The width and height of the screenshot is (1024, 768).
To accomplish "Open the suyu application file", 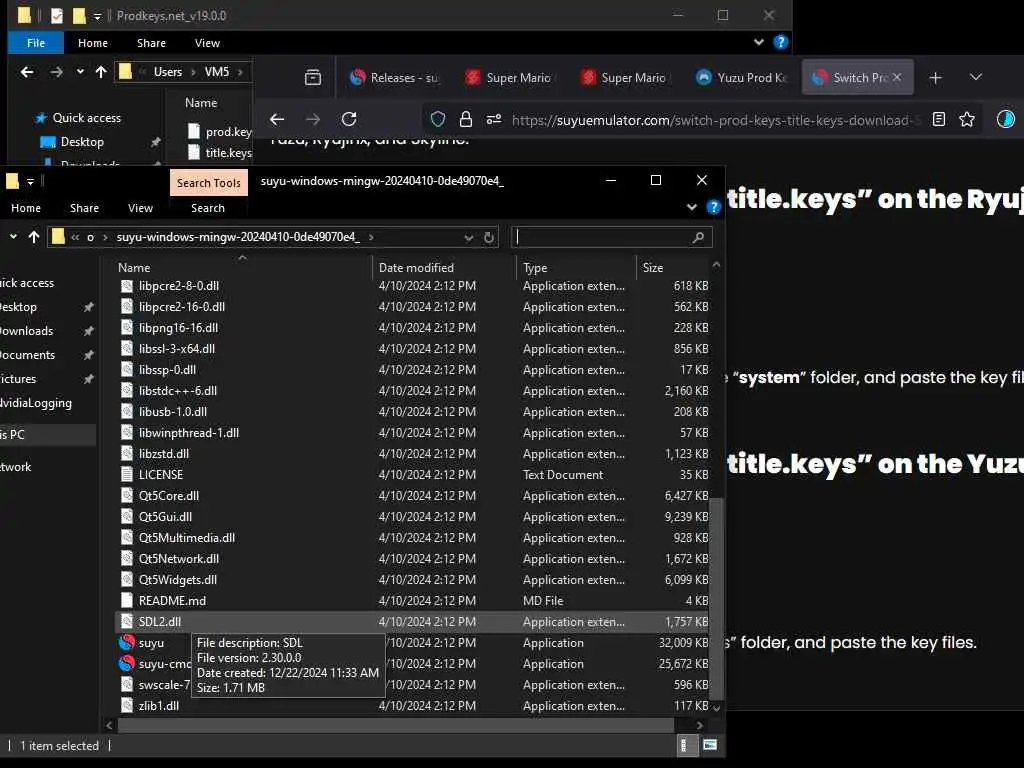I will coord(151,643).
